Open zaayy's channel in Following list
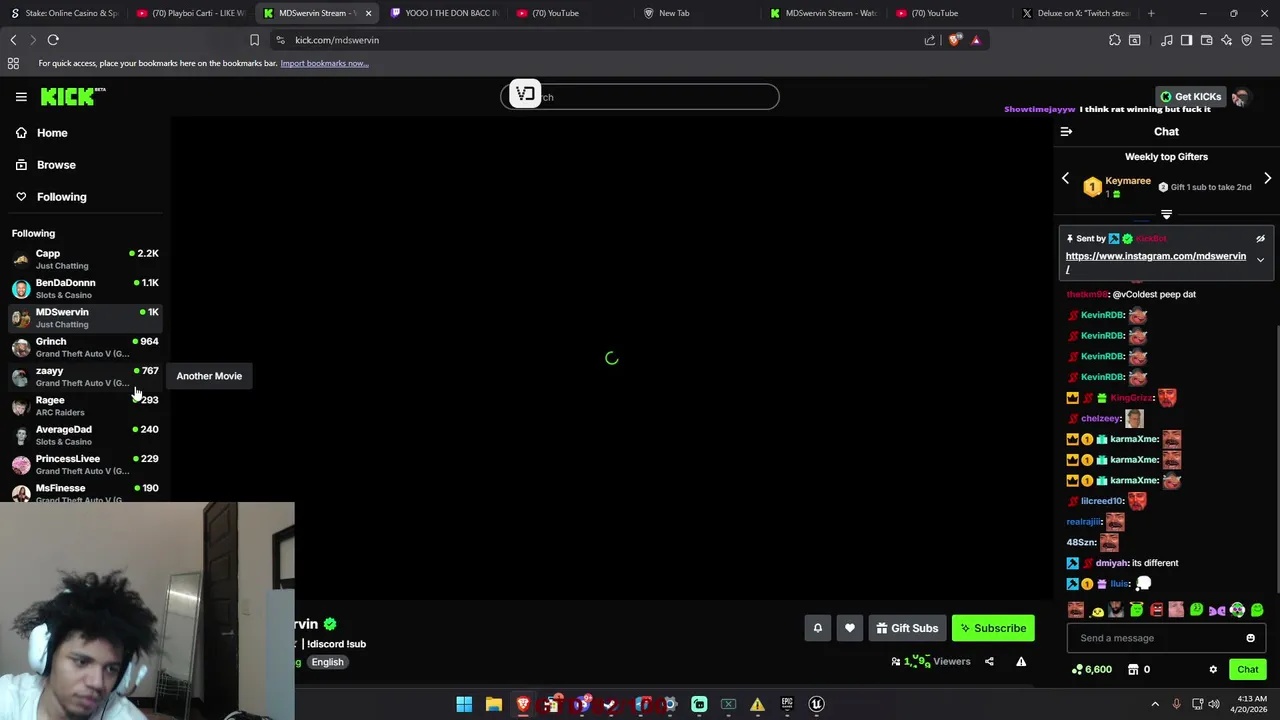 pyautogui.click(x=85, y=376)
